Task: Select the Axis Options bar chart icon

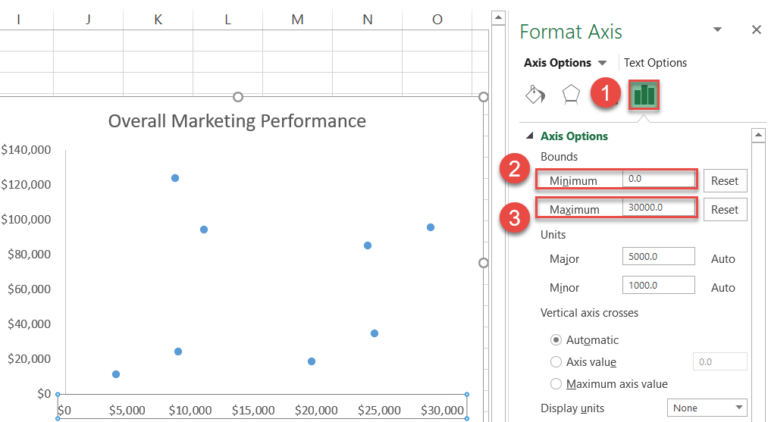Action: tap(641, 95)
